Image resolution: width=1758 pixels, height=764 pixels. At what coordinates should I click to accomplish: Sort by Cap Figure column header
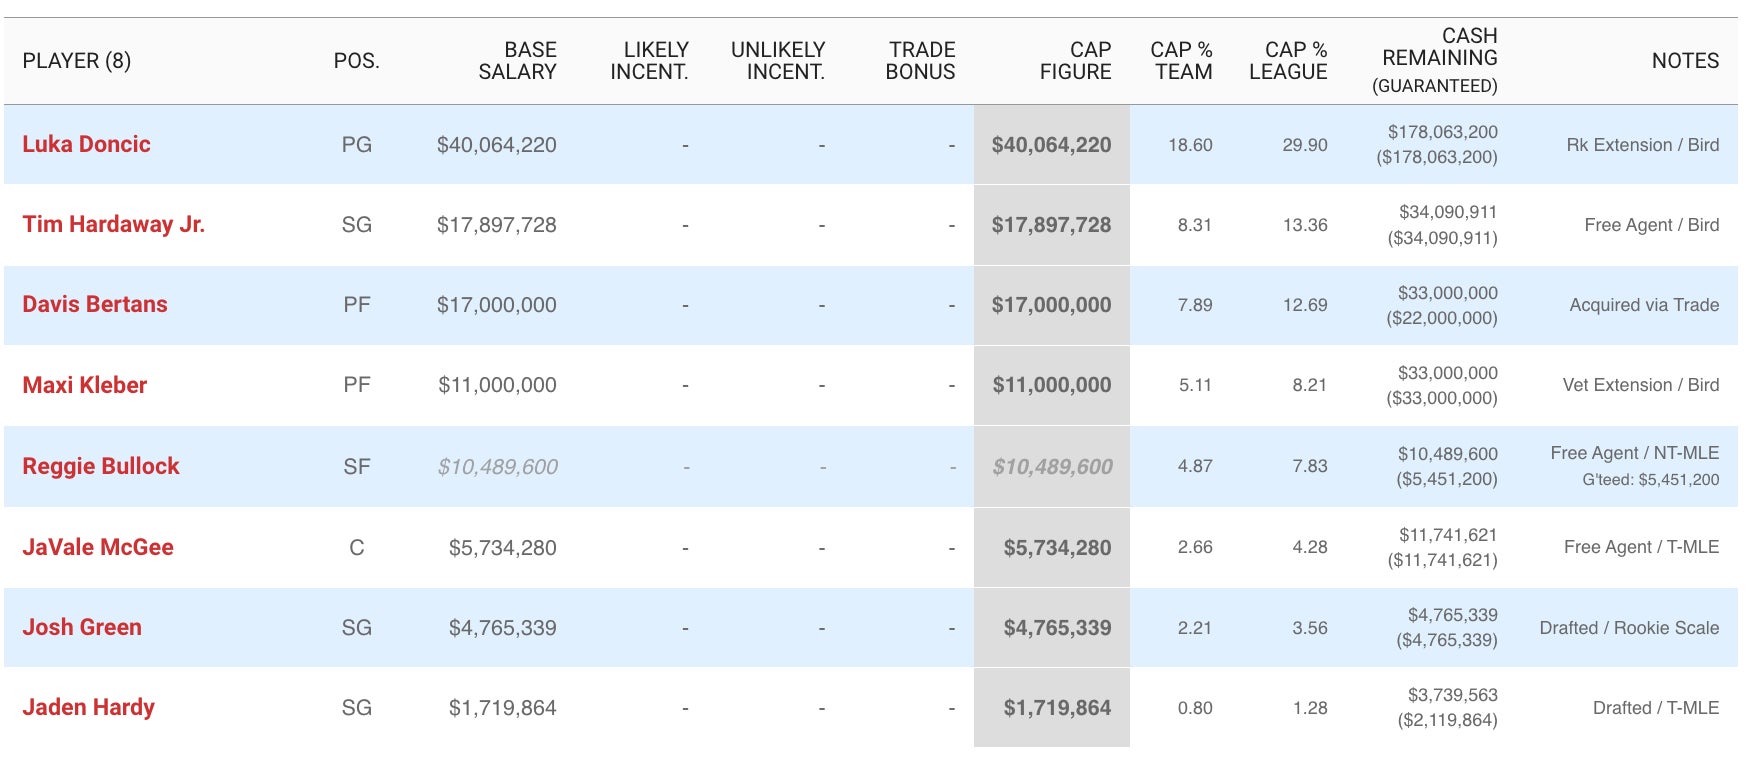coord(1075,61)
